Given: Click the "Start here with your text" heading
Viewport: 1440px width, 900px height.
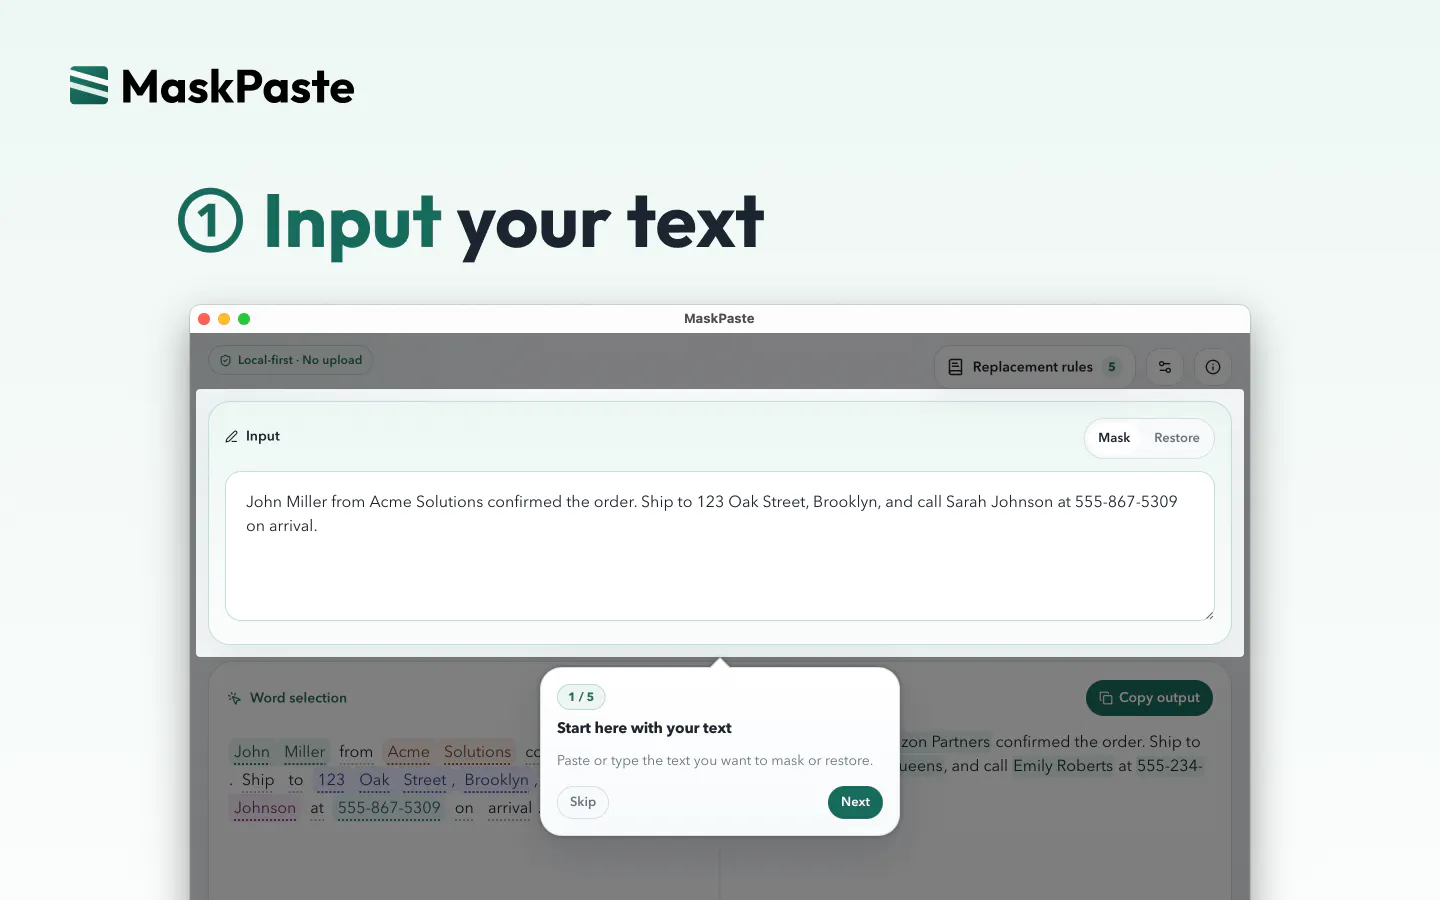Looking at the screenshot, I should click(x=644, y=728).
